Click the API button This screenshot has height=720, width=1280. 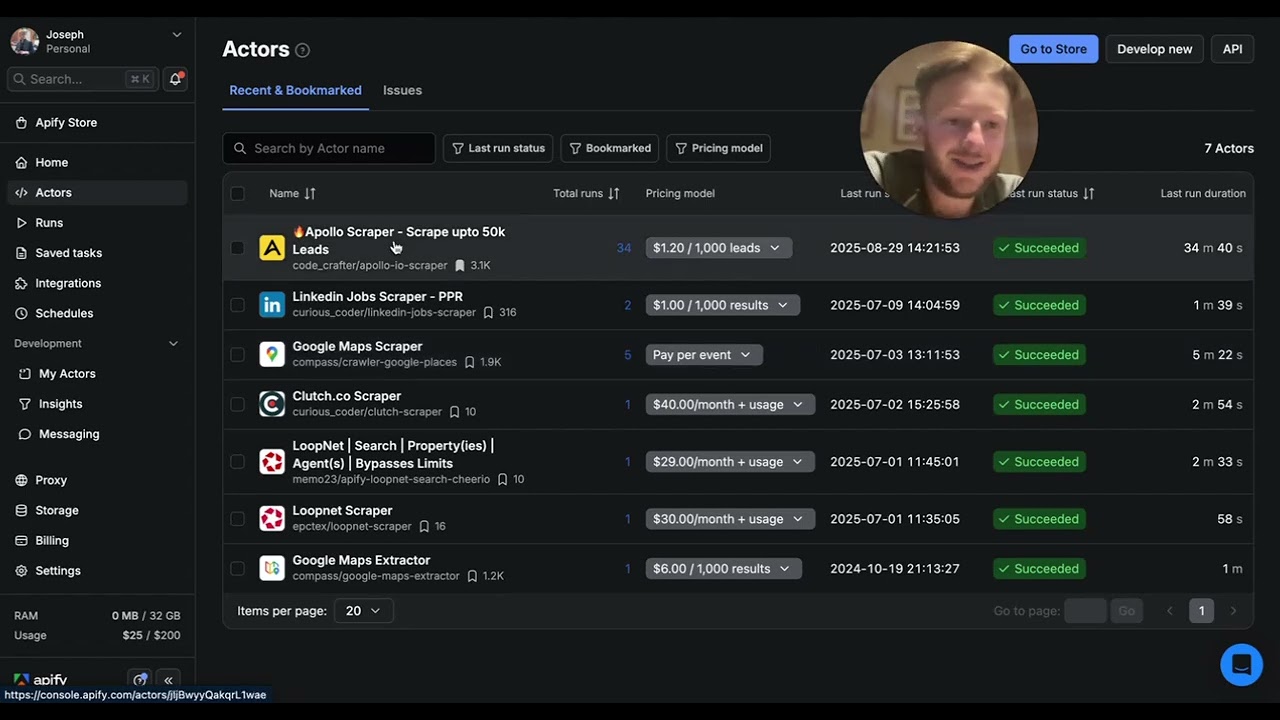pos(1233,49)
